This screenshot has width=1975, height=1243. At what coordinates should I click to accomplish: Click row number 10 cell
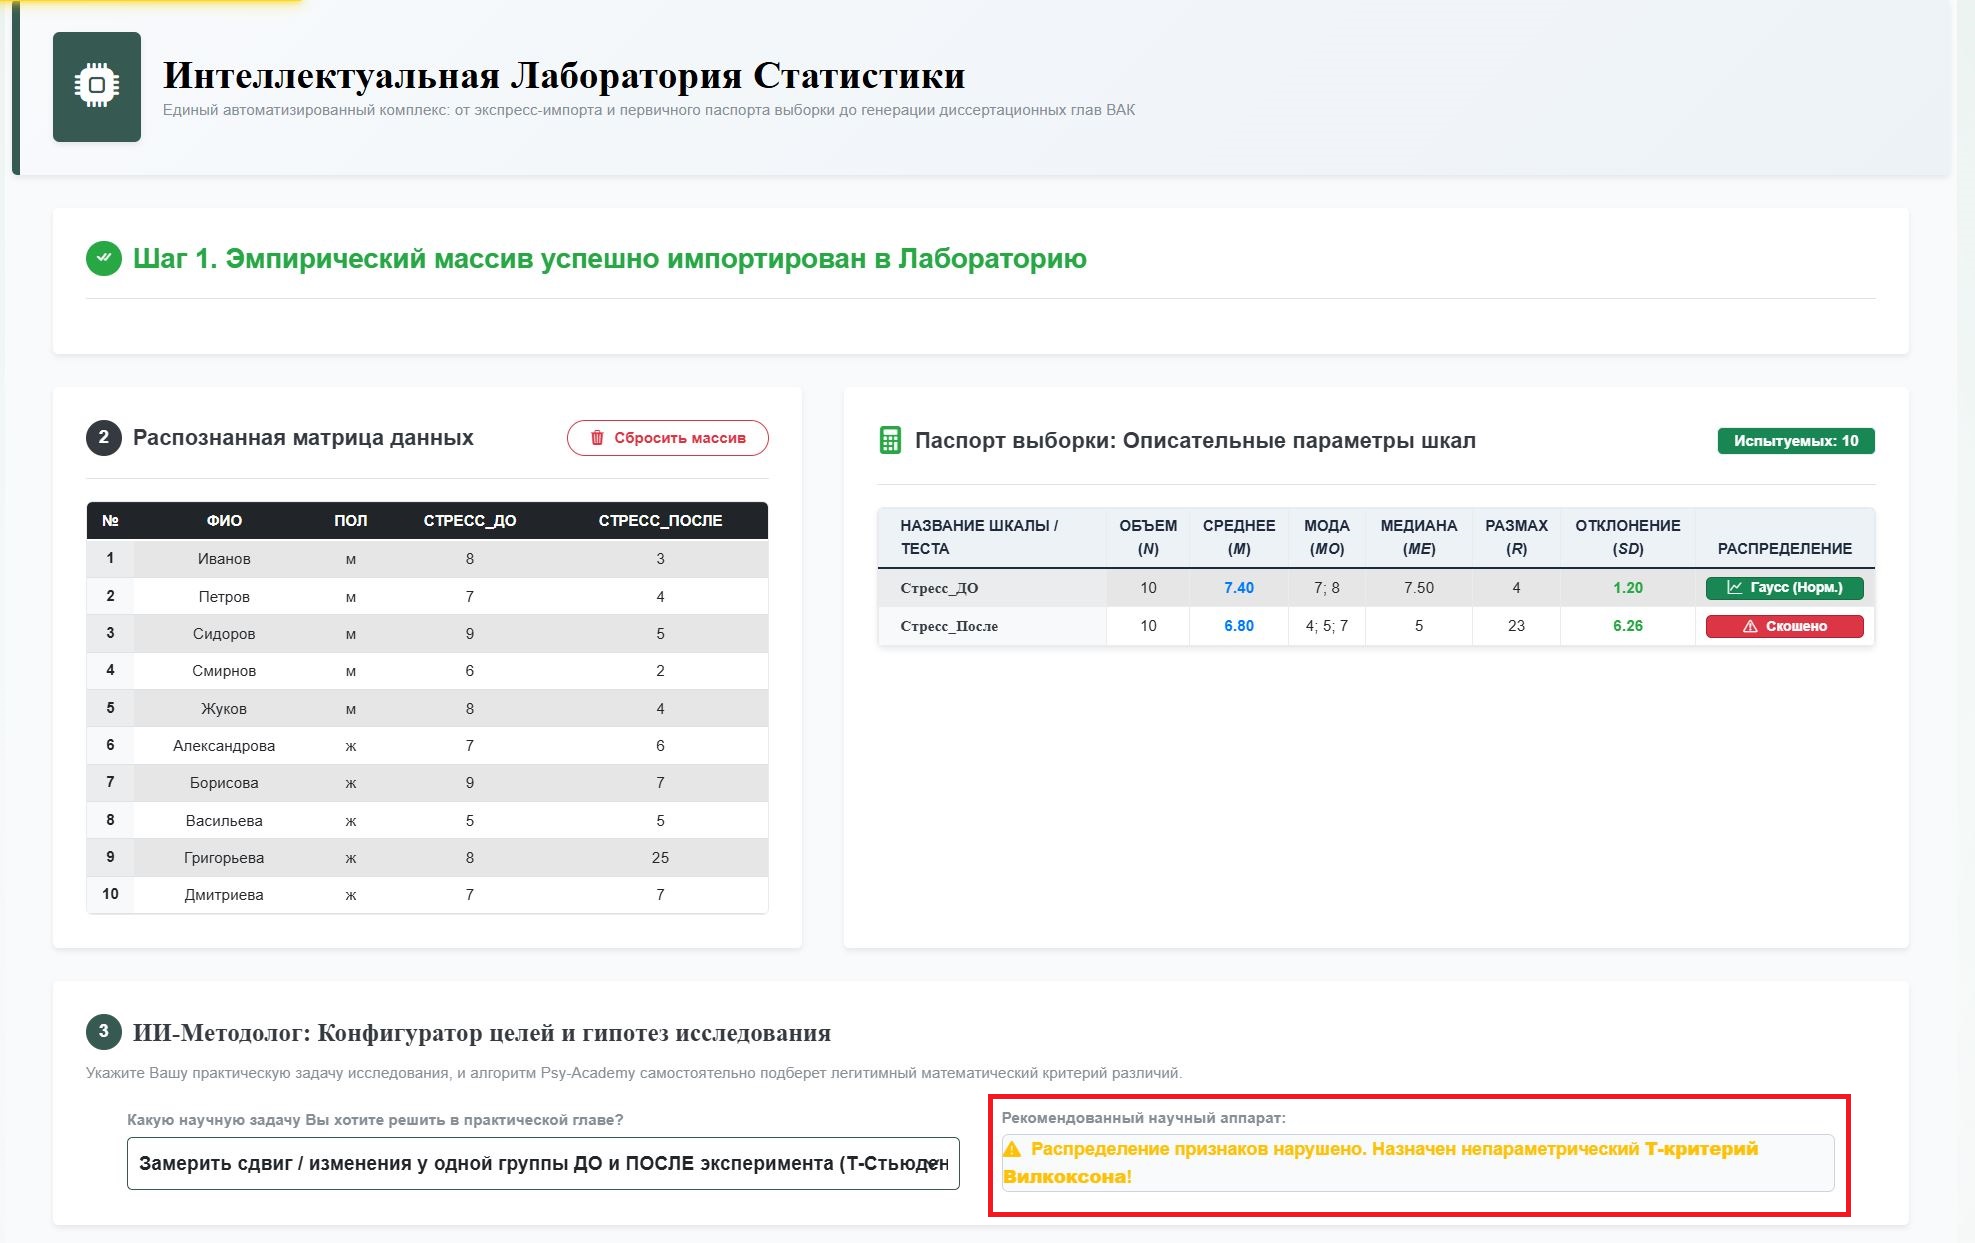click(x=111, y=895)
